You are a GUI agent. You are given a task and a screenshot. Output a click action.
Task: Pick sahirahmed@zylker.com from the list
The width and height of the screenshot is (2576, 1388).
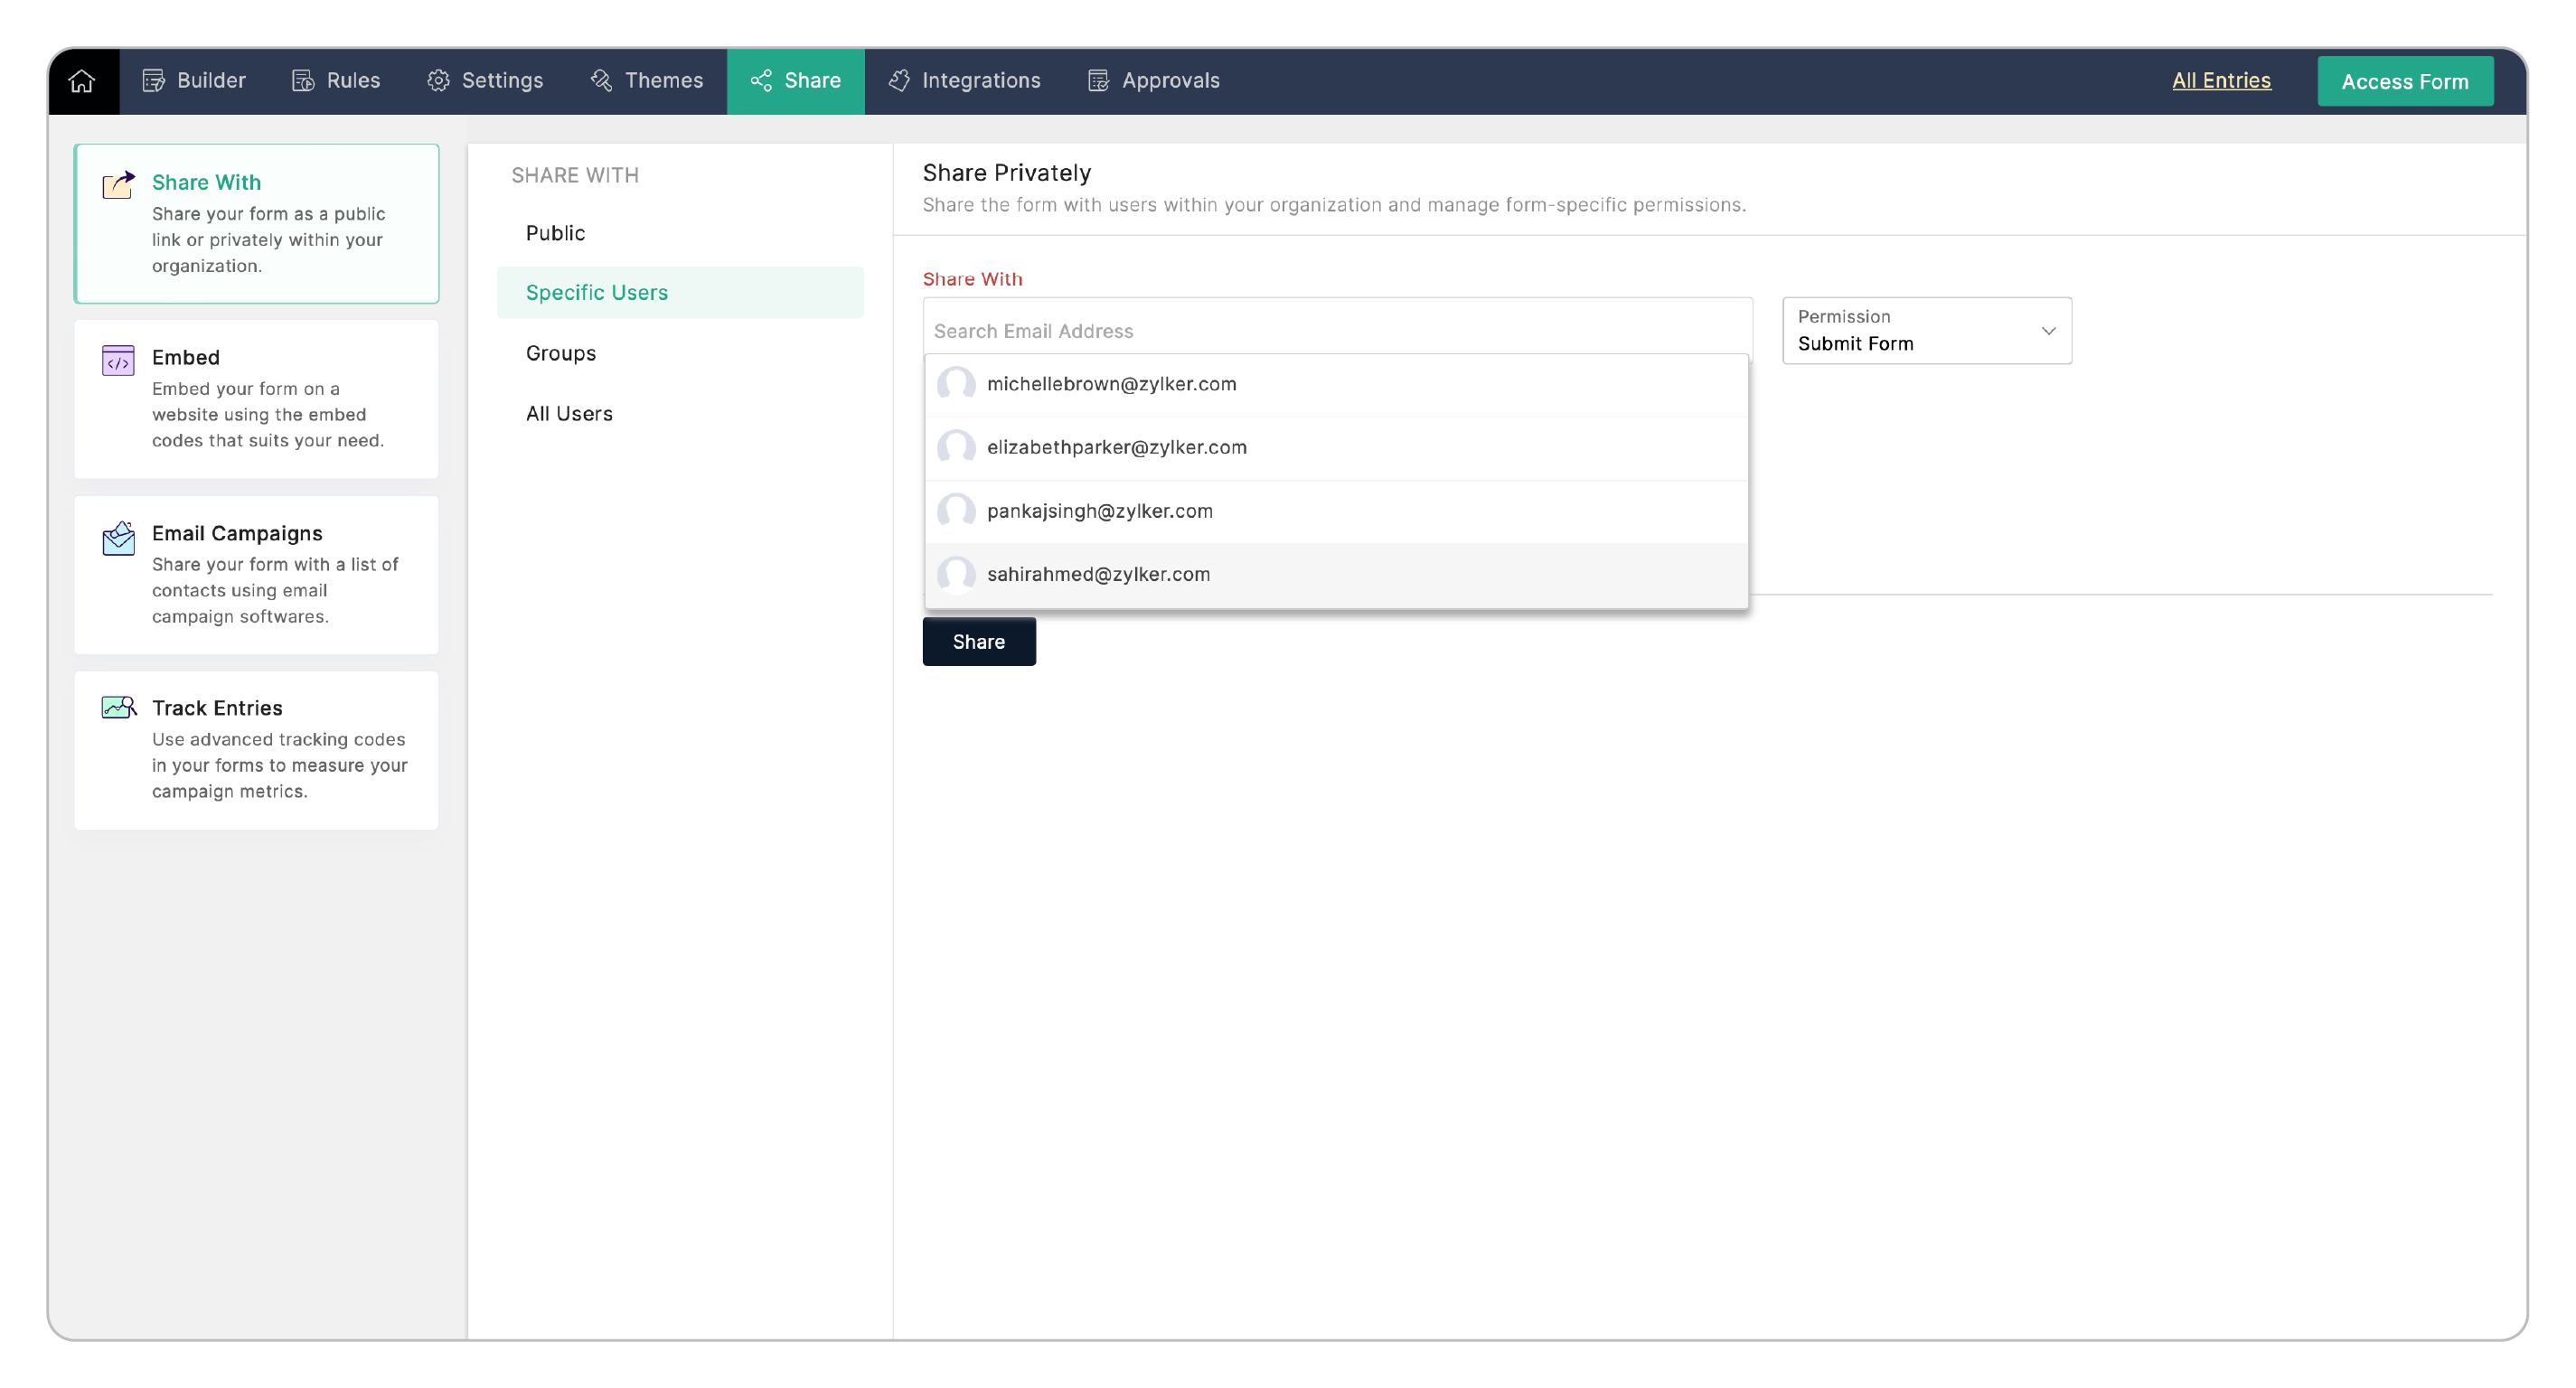click(1098, 574)
